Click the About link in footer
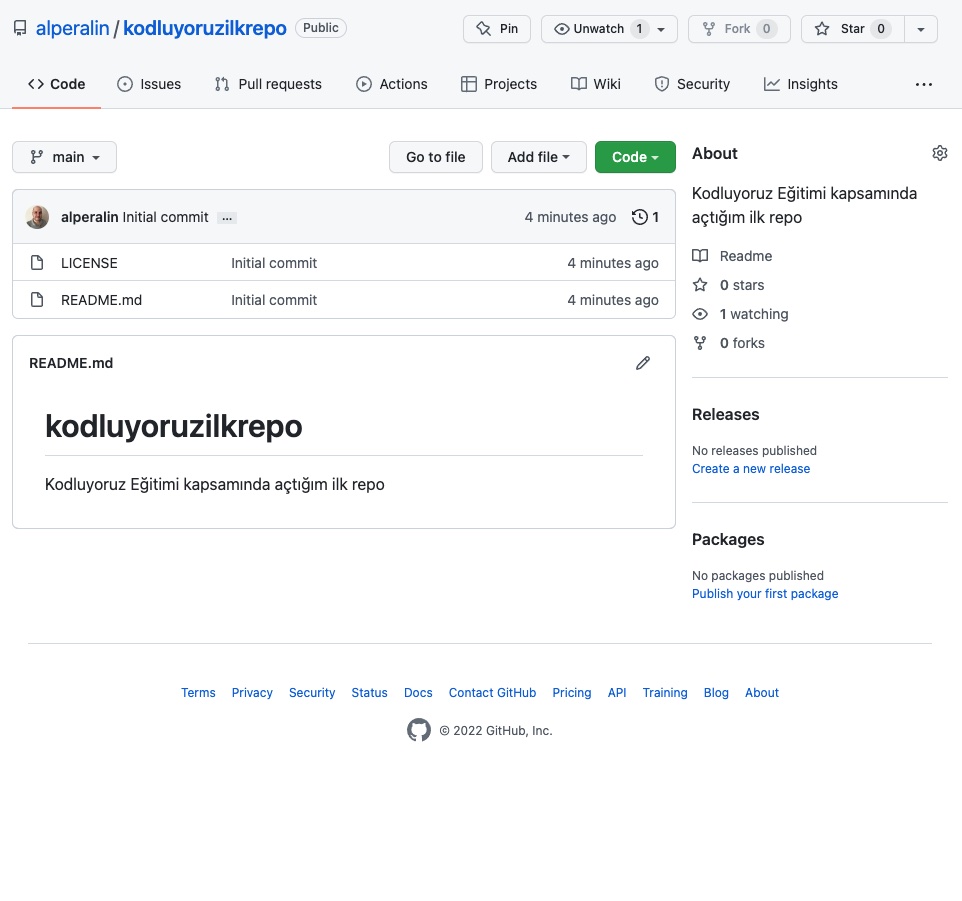This screenshot has width=962, height=901. 761,692
